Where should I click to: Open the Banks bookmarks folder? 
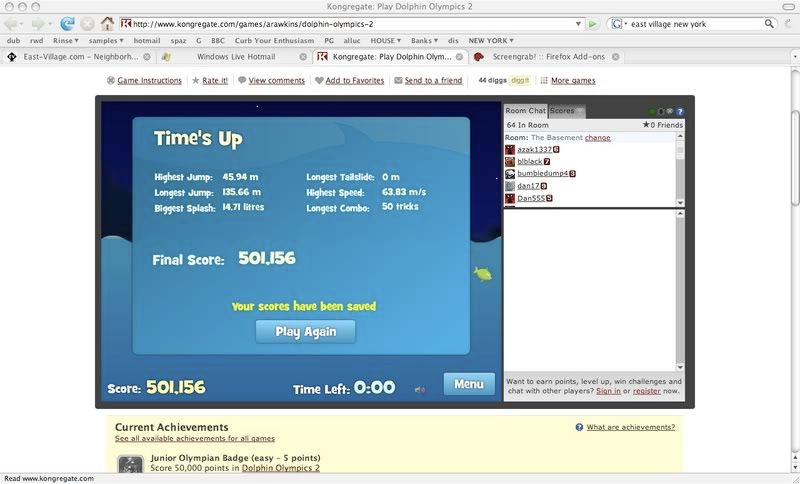(424, 40)
